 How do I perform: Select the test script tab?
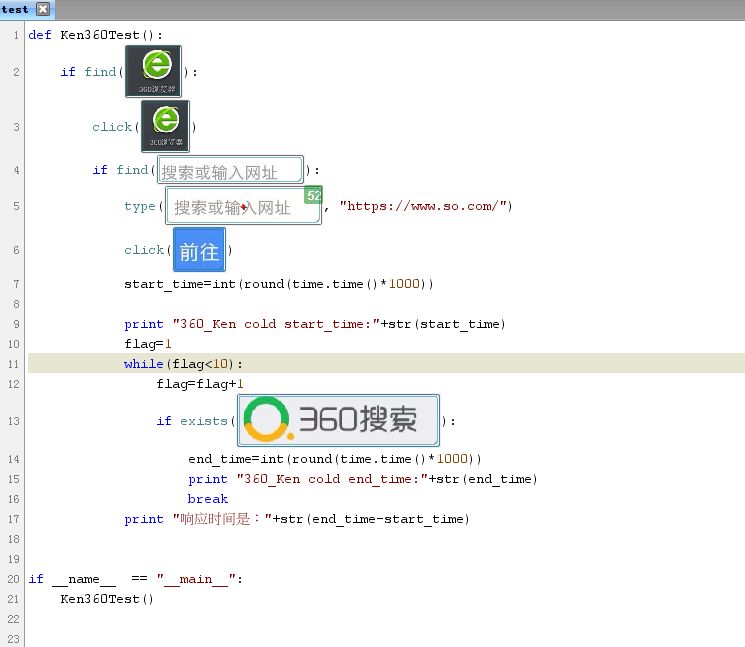coord(26,9)
